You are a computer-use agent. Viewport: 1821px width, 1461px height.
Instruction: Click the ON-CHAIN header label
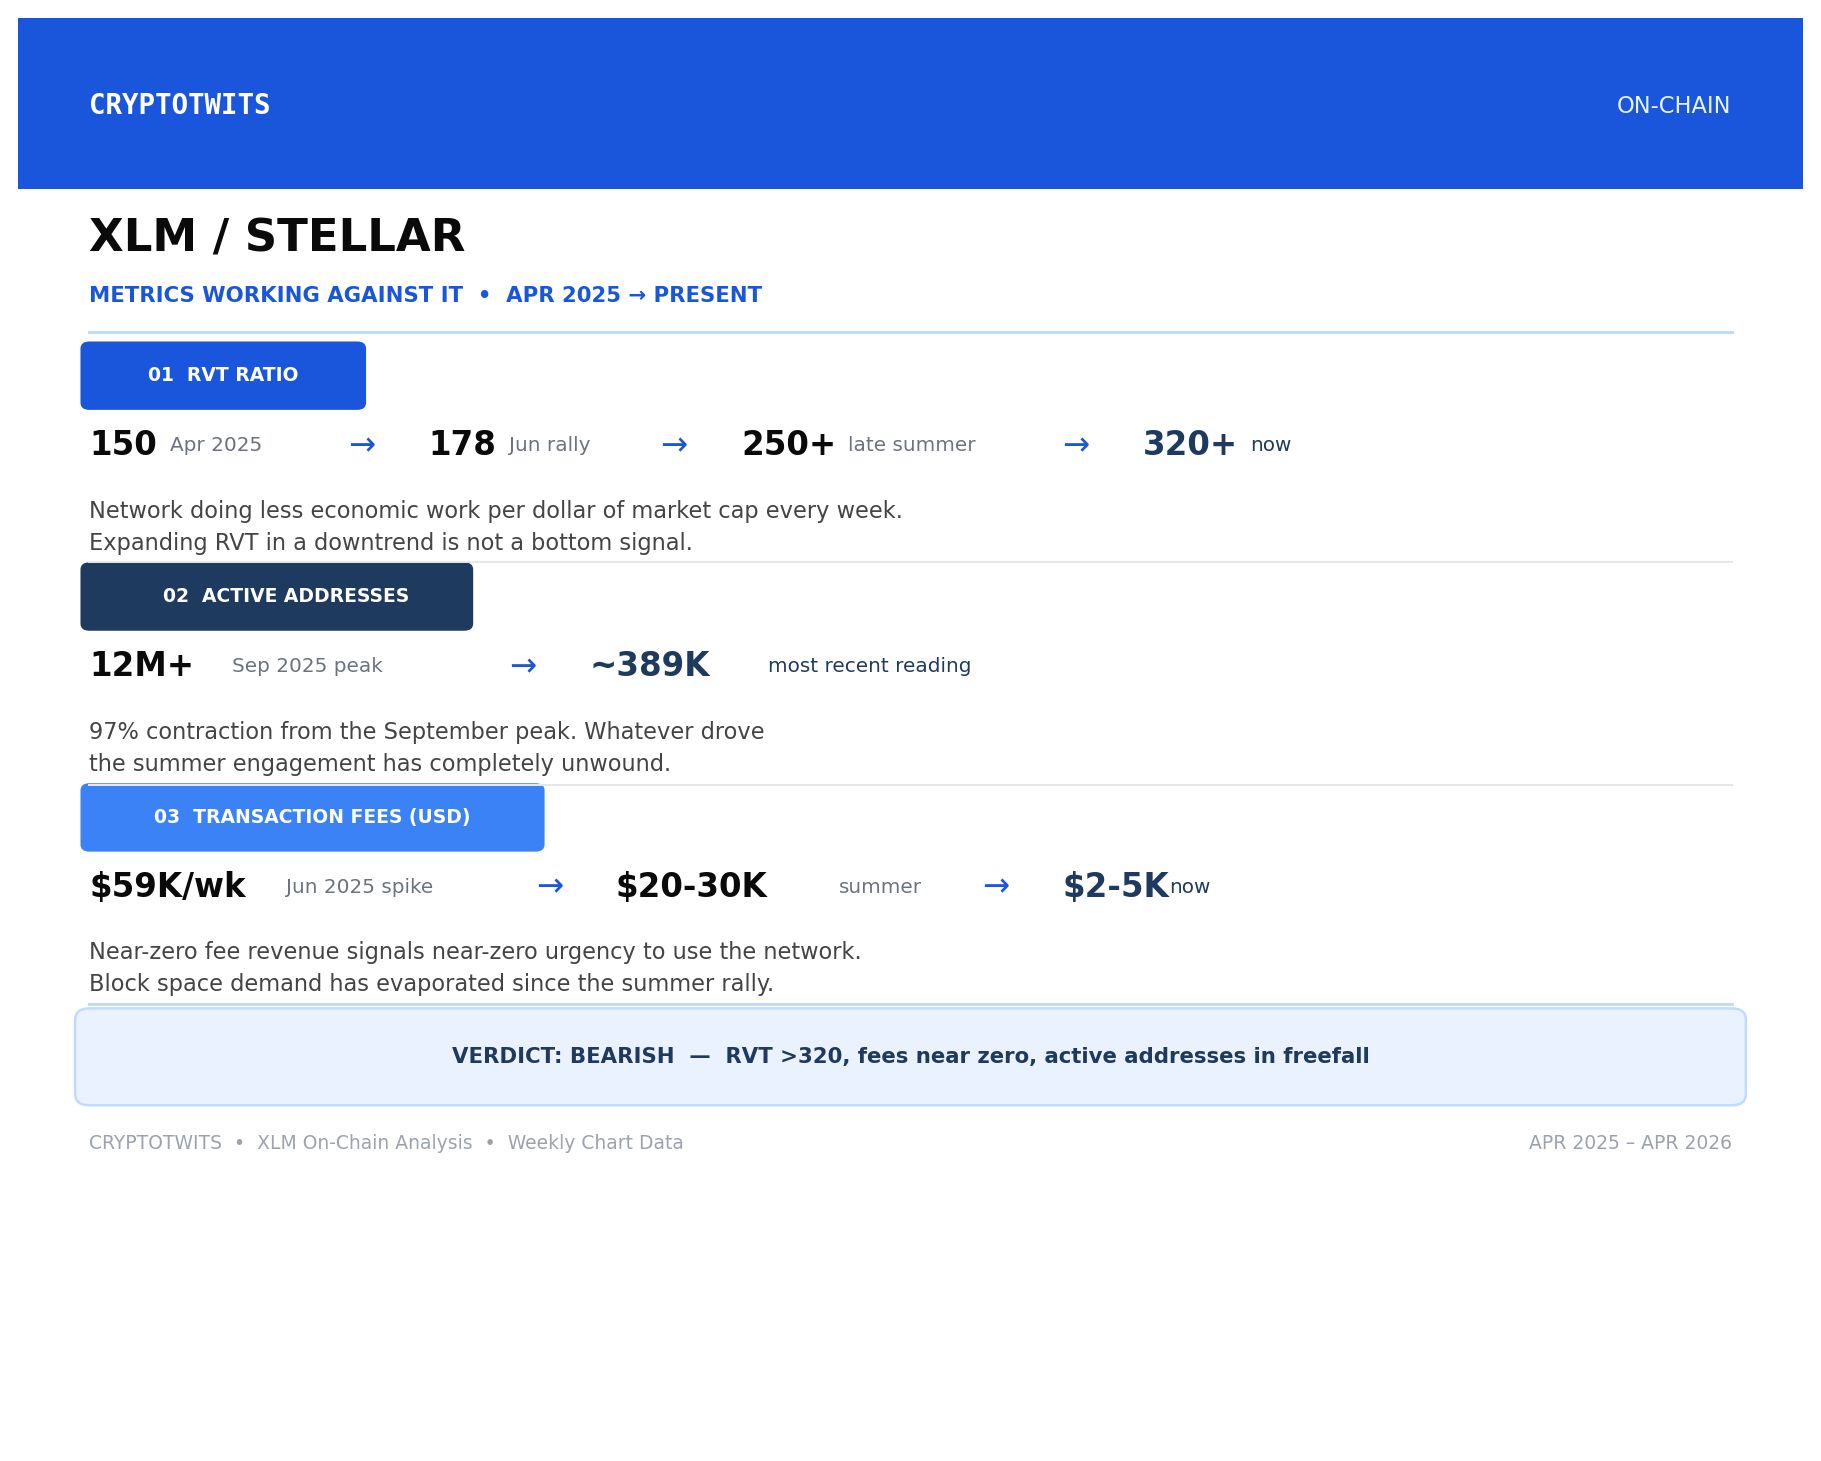[x=1673, y=106]
